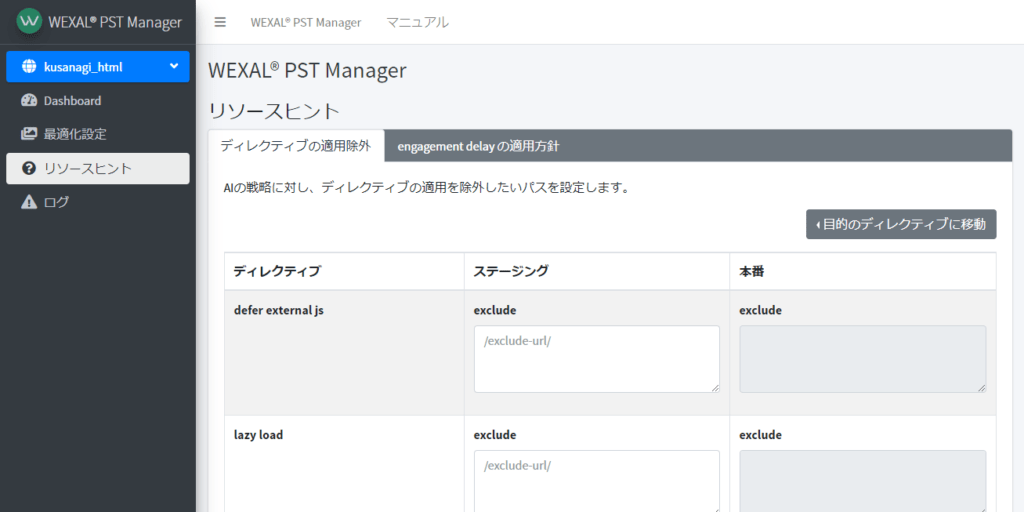Screen dimensions: 1024x512
Task: Click the 最適化設定 image icon
Action: pos(29,135)
